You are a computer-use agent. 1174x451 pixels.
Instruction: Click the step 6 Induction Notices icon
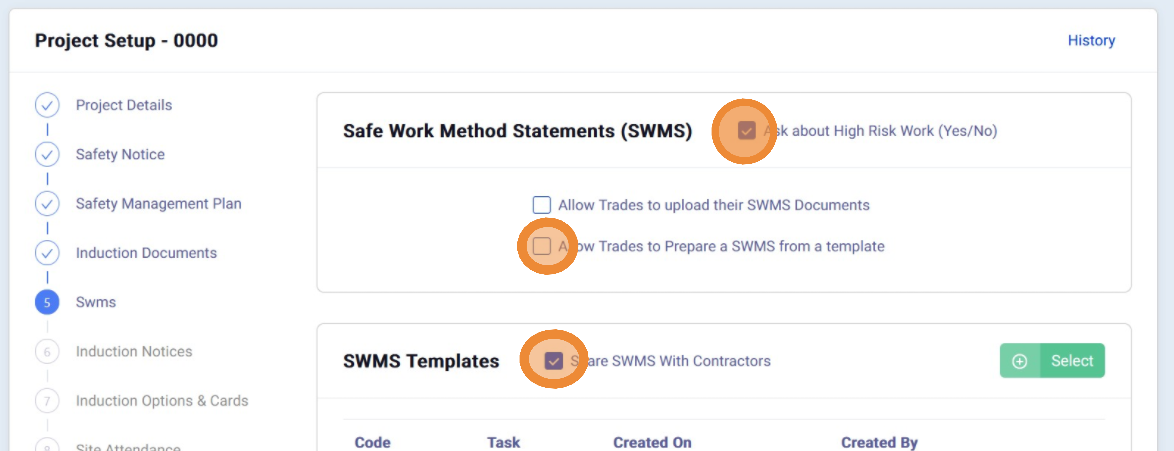(47, 351)
